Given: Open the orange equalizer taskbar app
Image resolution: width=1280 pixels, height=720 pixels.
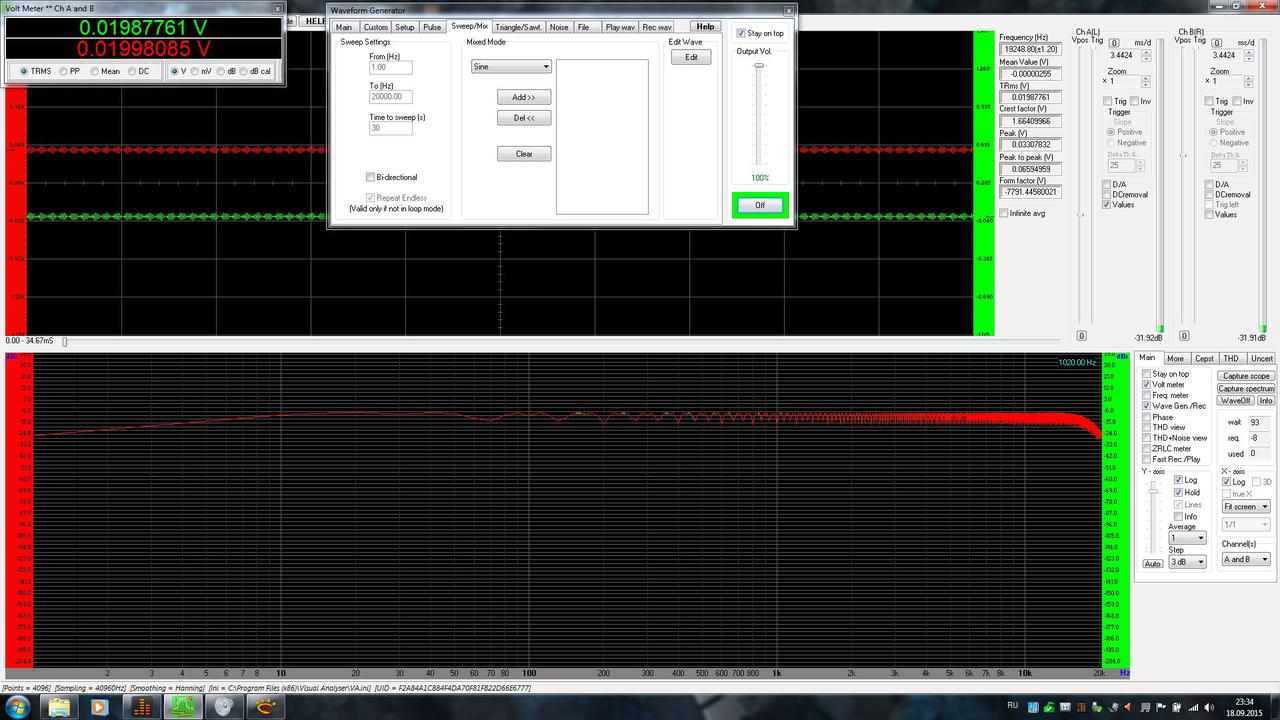Looking at the screenshot, I should coord(142,707).
